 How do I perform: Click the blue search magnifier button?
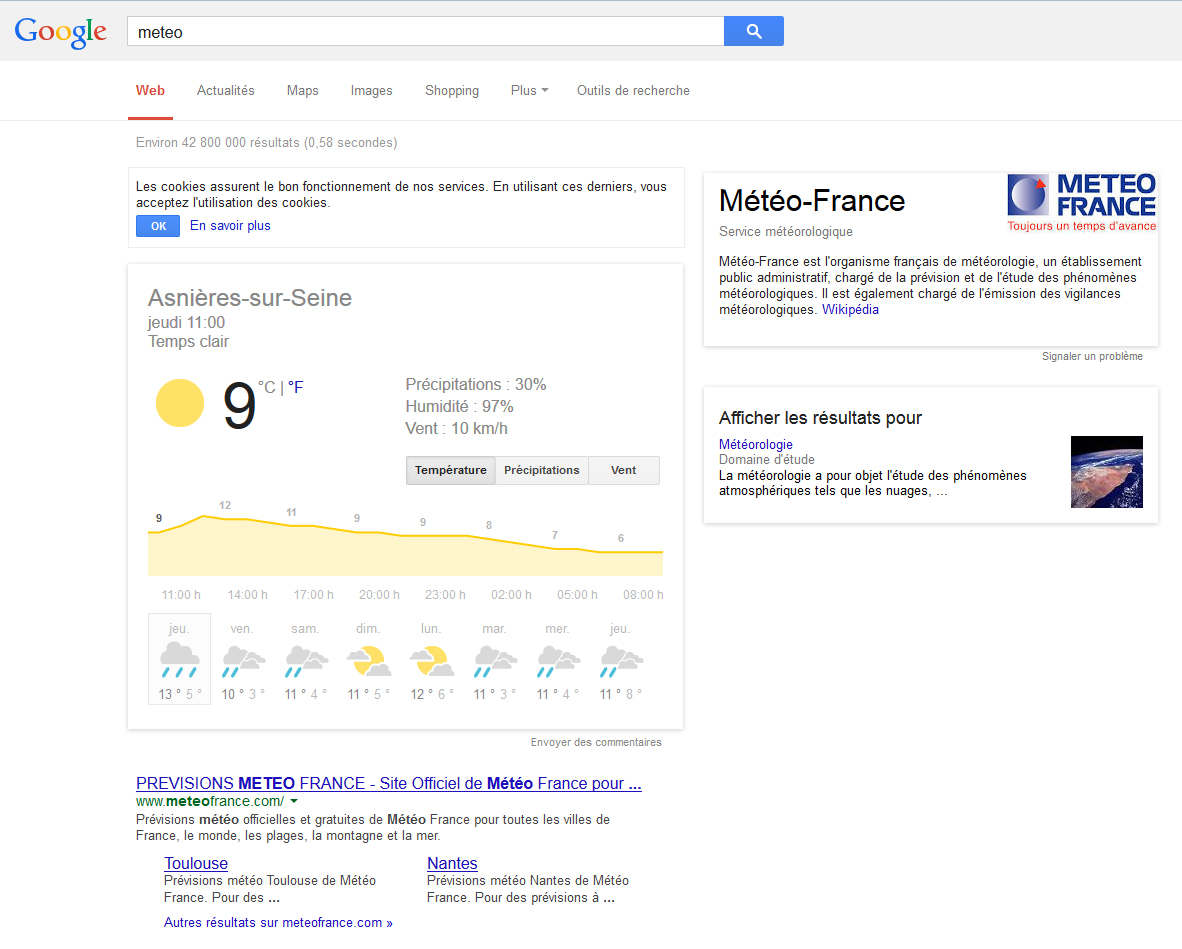(754, 31)
